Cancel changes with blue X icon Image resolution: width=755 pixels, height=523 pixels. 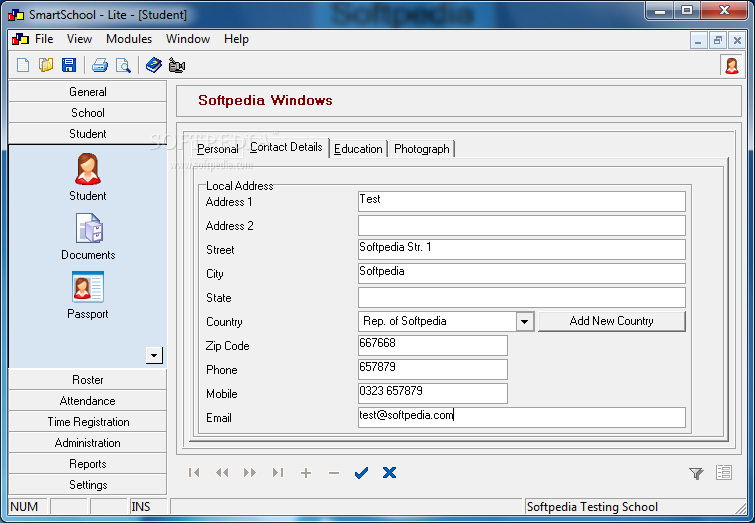390,472
